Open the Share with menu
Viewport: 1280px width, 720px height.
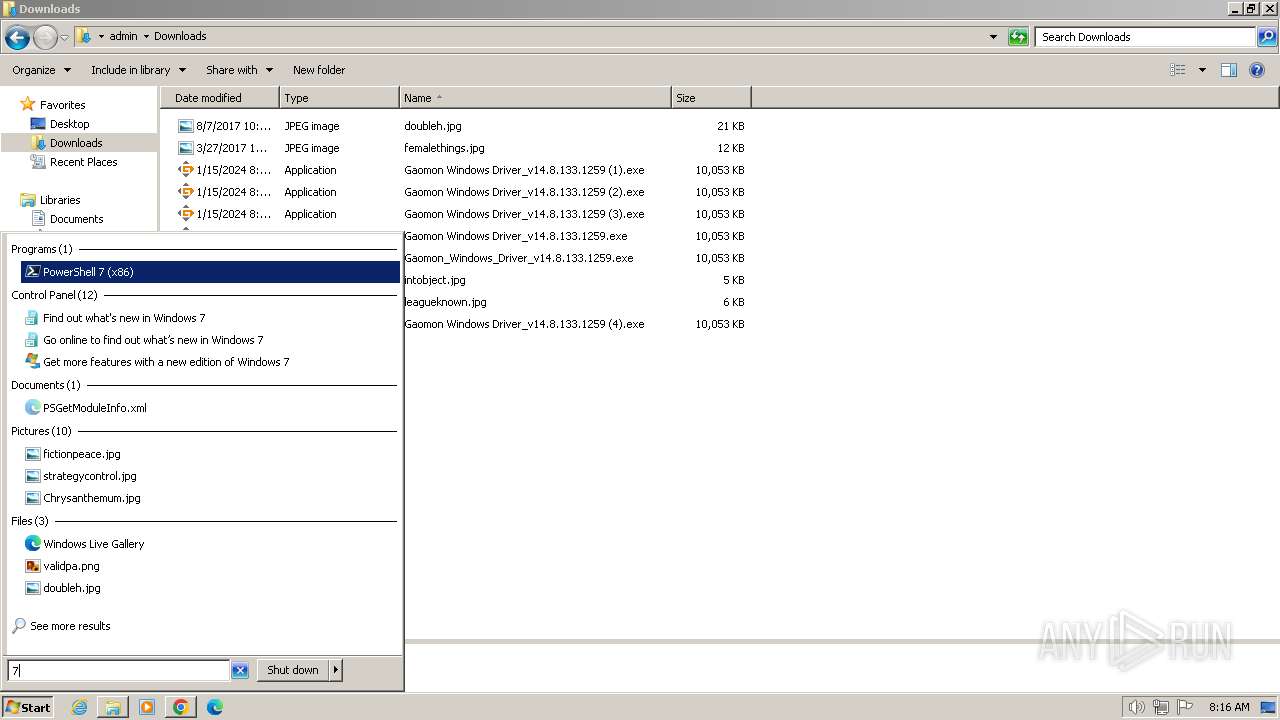point(239,70)
